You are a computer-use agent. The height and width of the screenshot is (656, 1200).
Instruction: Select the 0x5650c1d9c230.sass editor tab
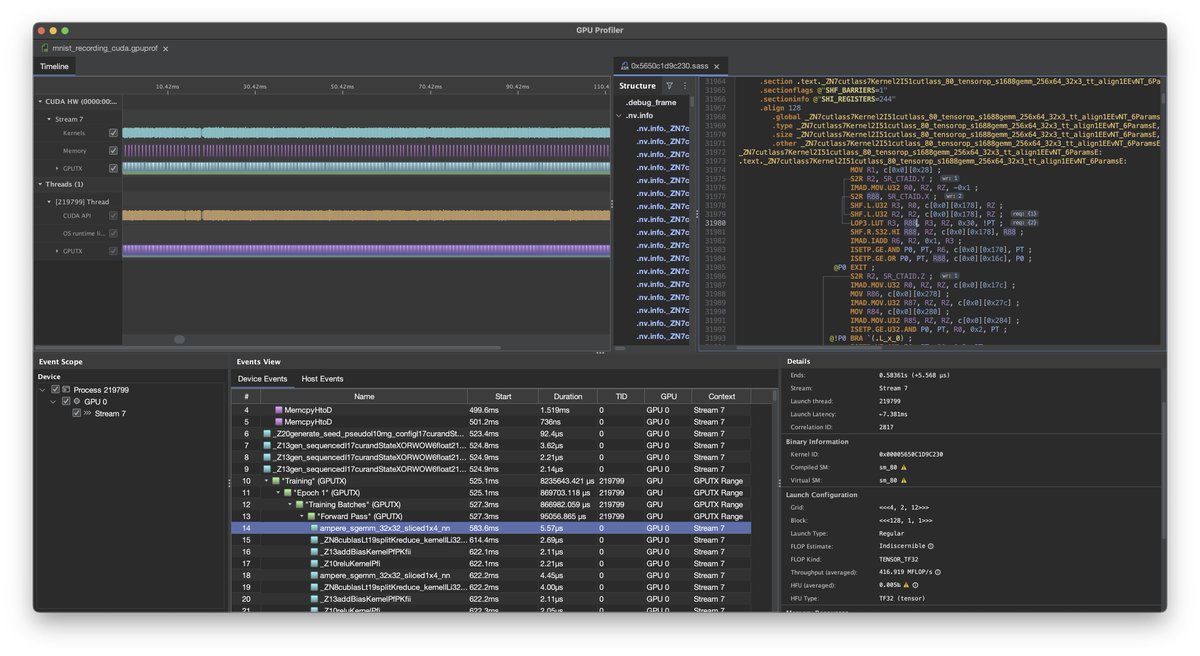point(669,66)
